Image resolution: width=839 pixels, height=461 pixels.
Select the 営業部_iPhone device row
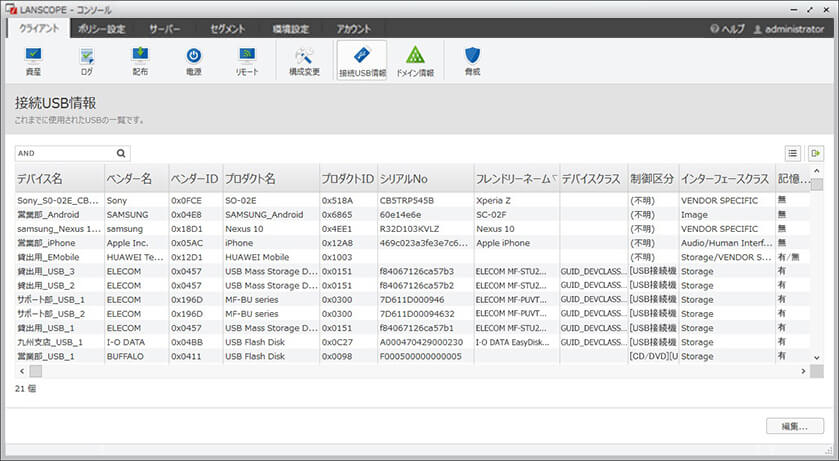tap(412, 243)
